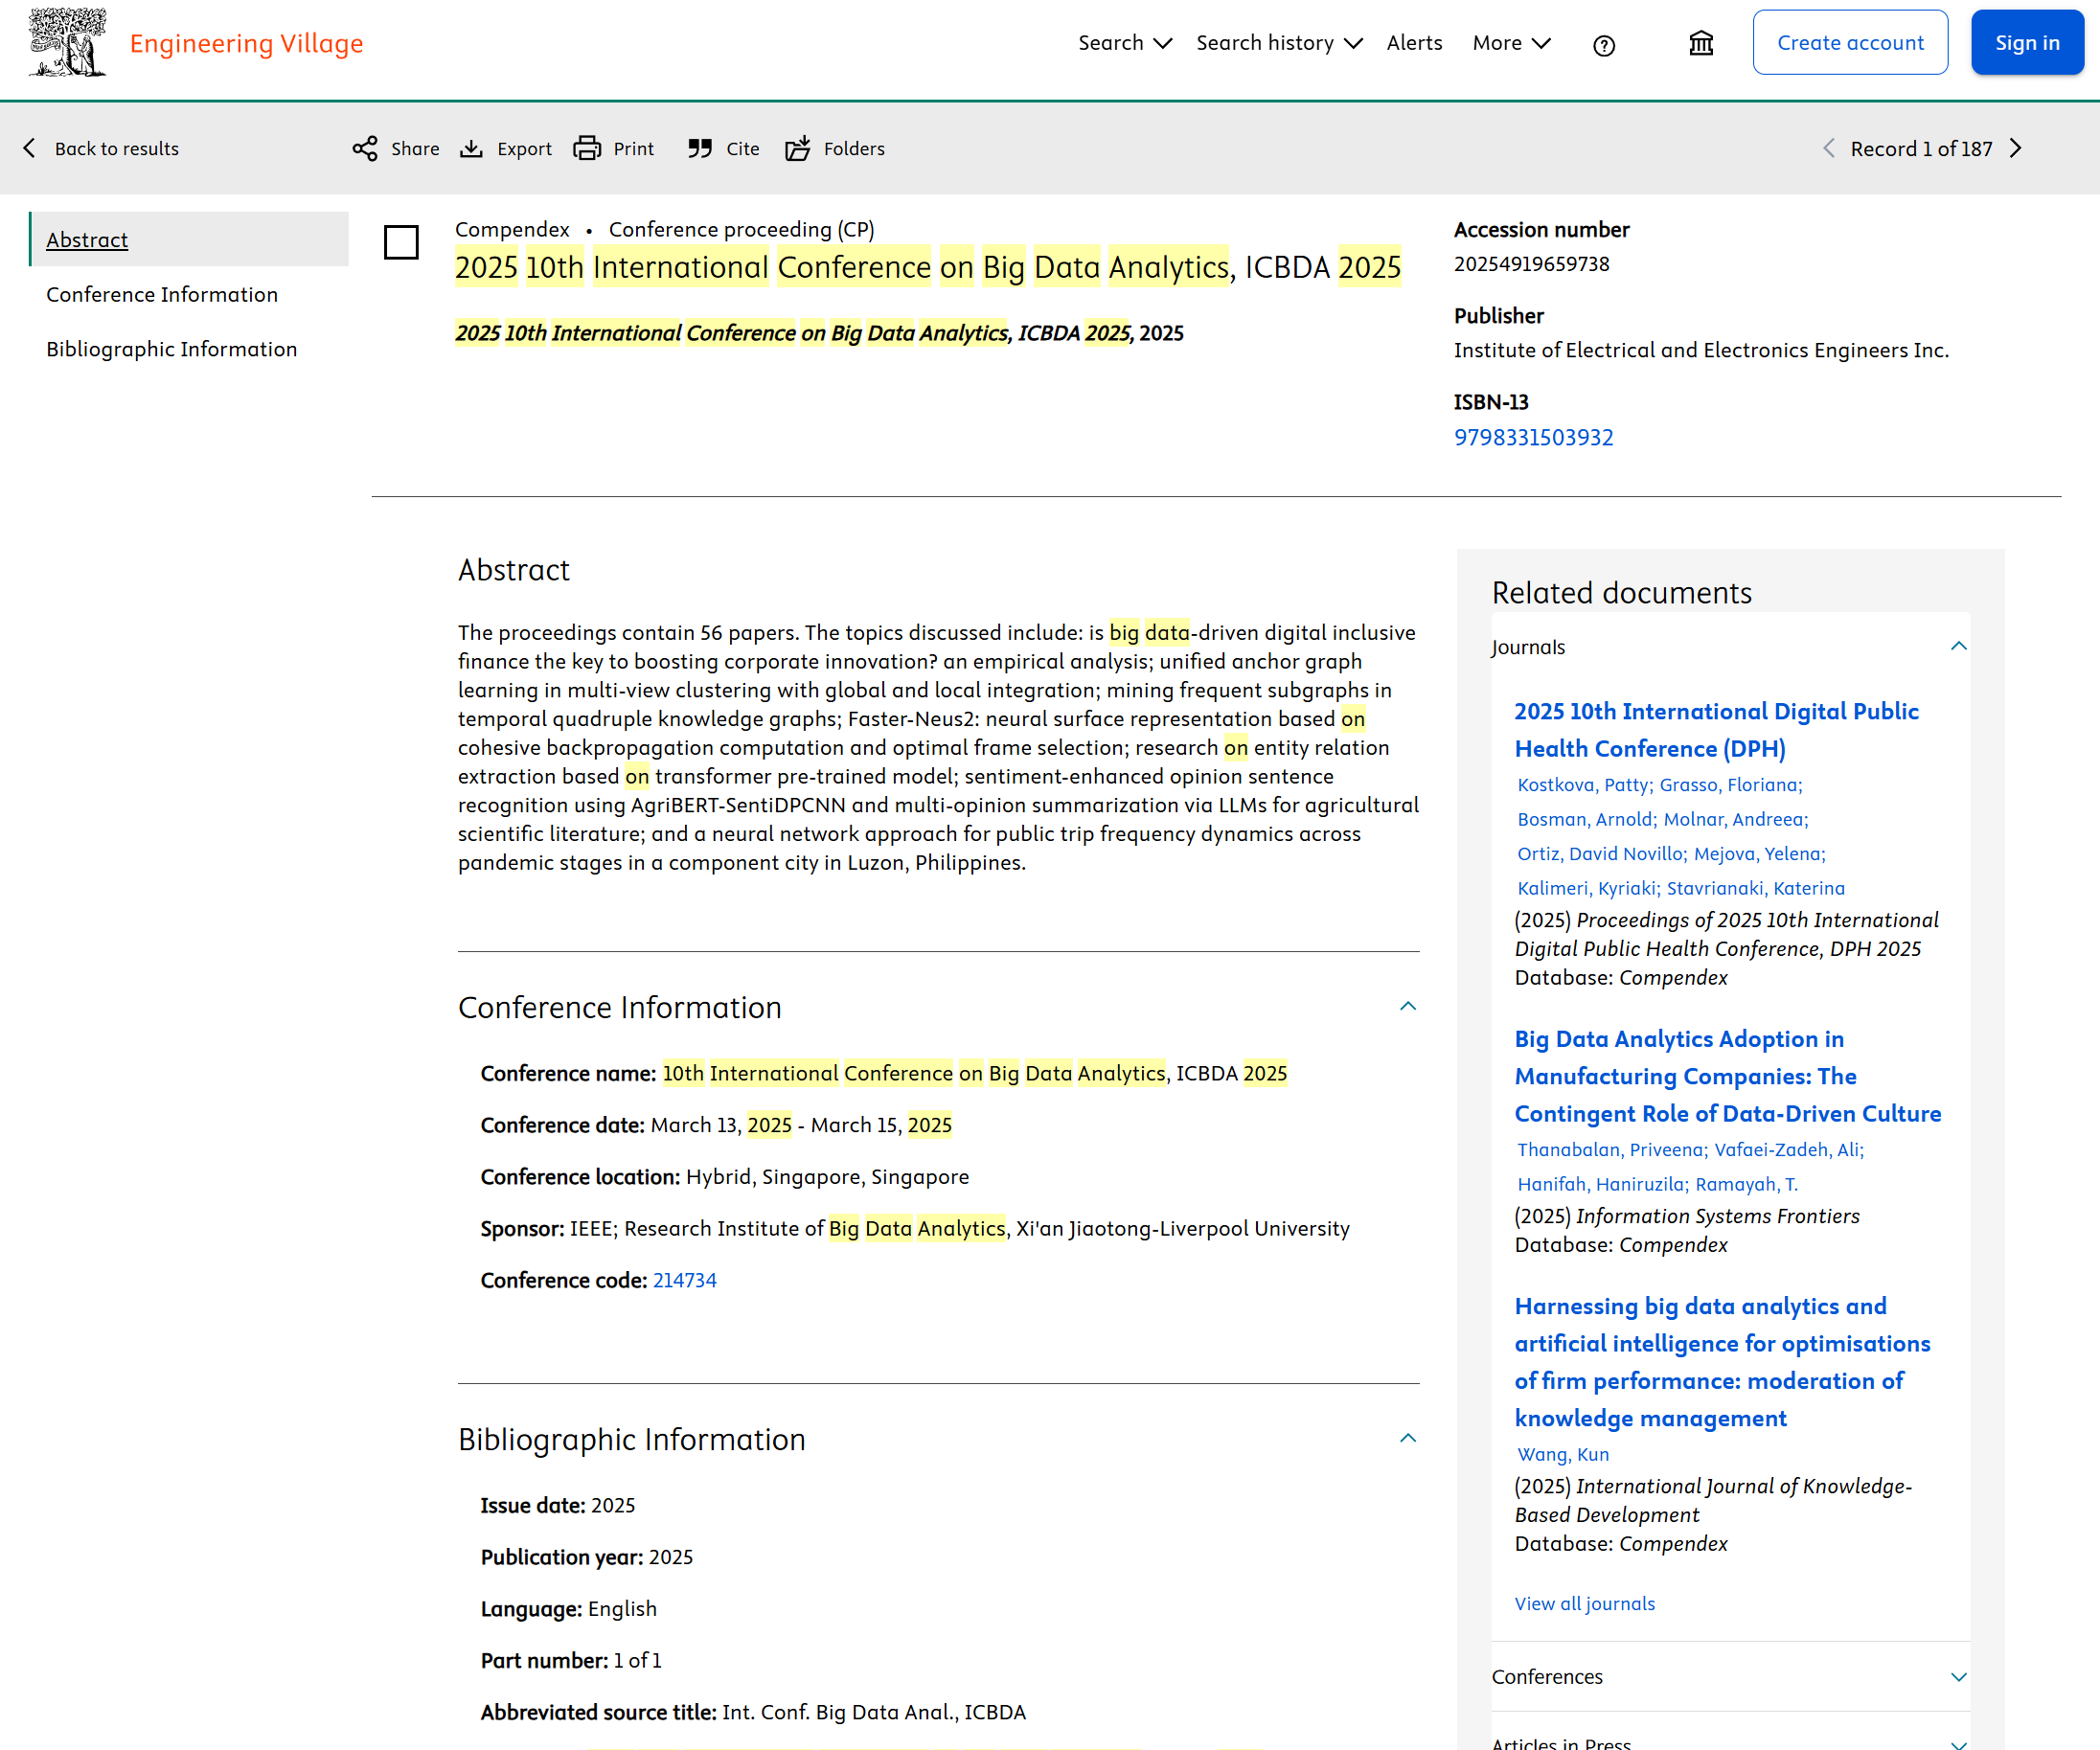
Task: Open the help question mark icon
Action: (x=1604, y=45)
